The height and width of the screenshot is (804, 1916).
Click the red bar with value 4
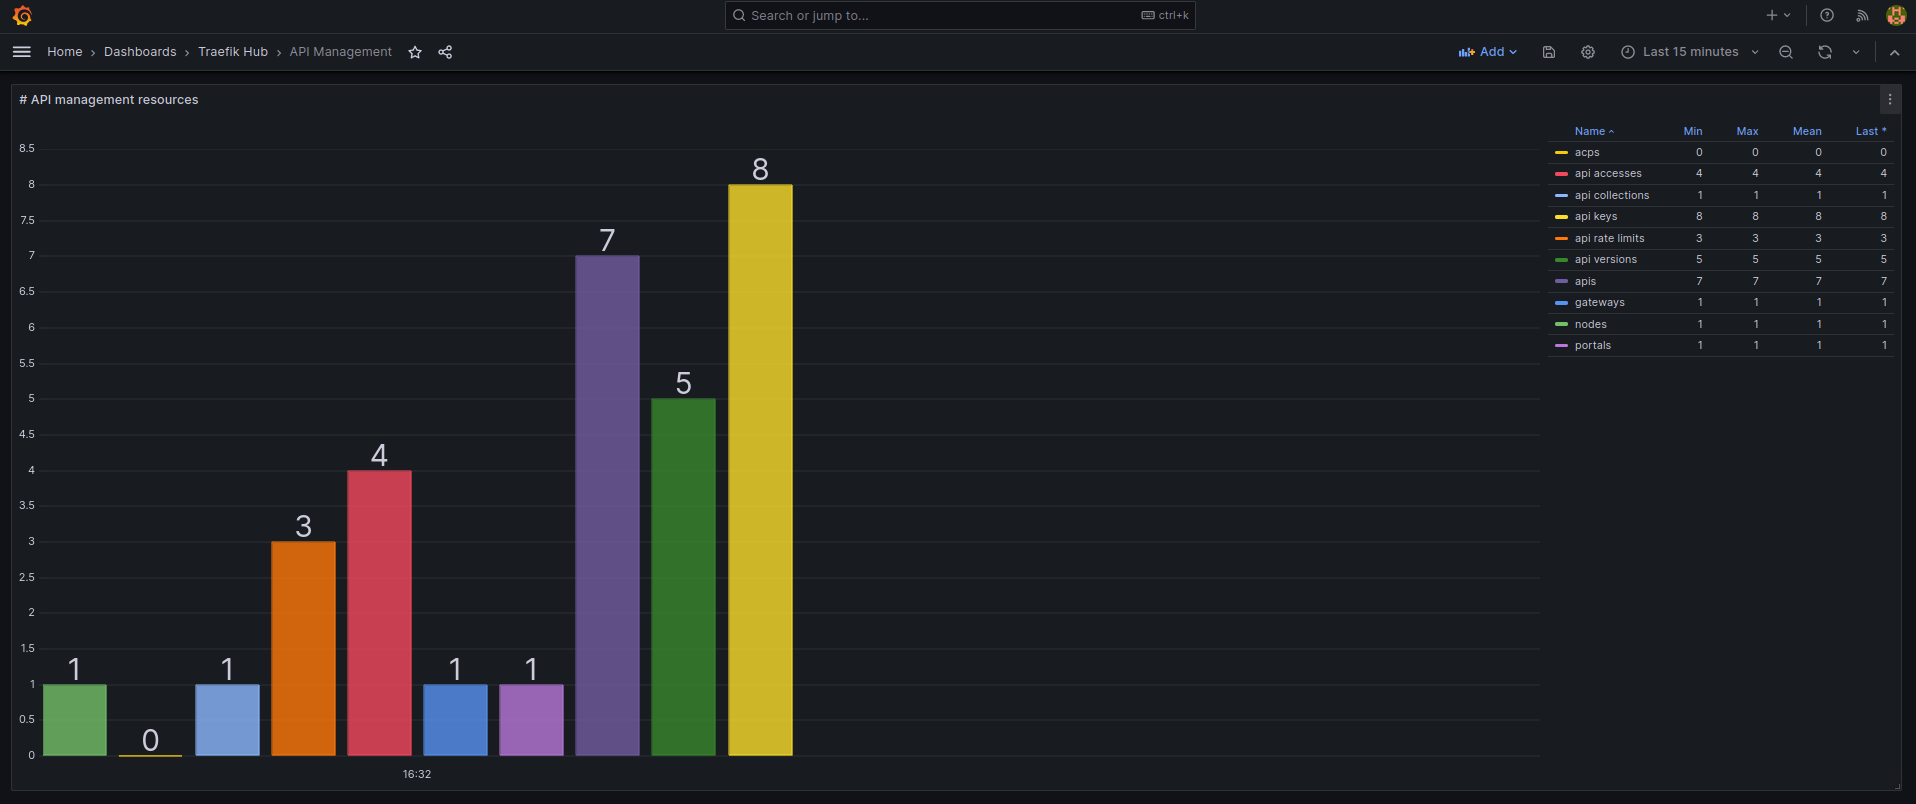click(x=379, y=613)
